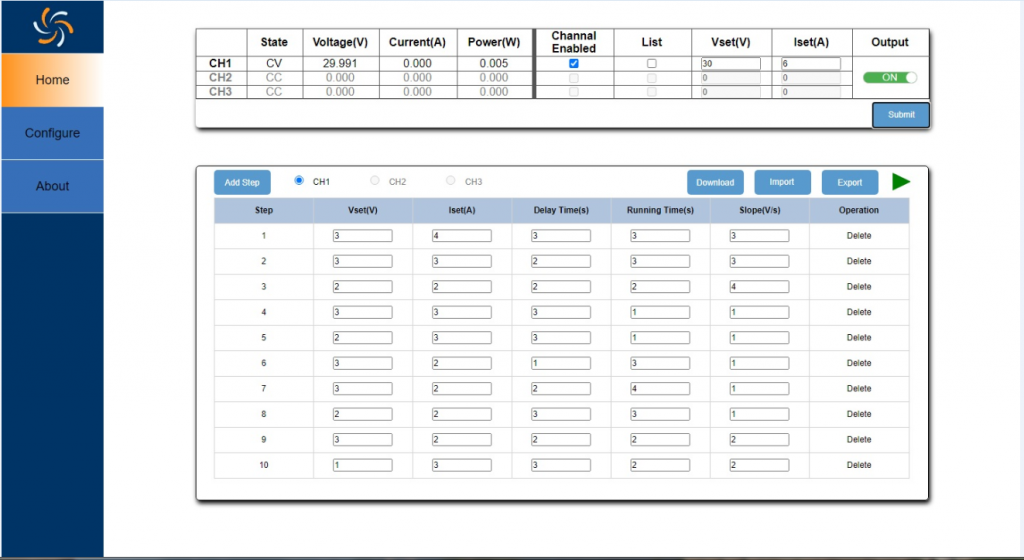Open the Configure sidebar tab
The width and height of the screenshot is (1024, 560).
click(52, 133)
